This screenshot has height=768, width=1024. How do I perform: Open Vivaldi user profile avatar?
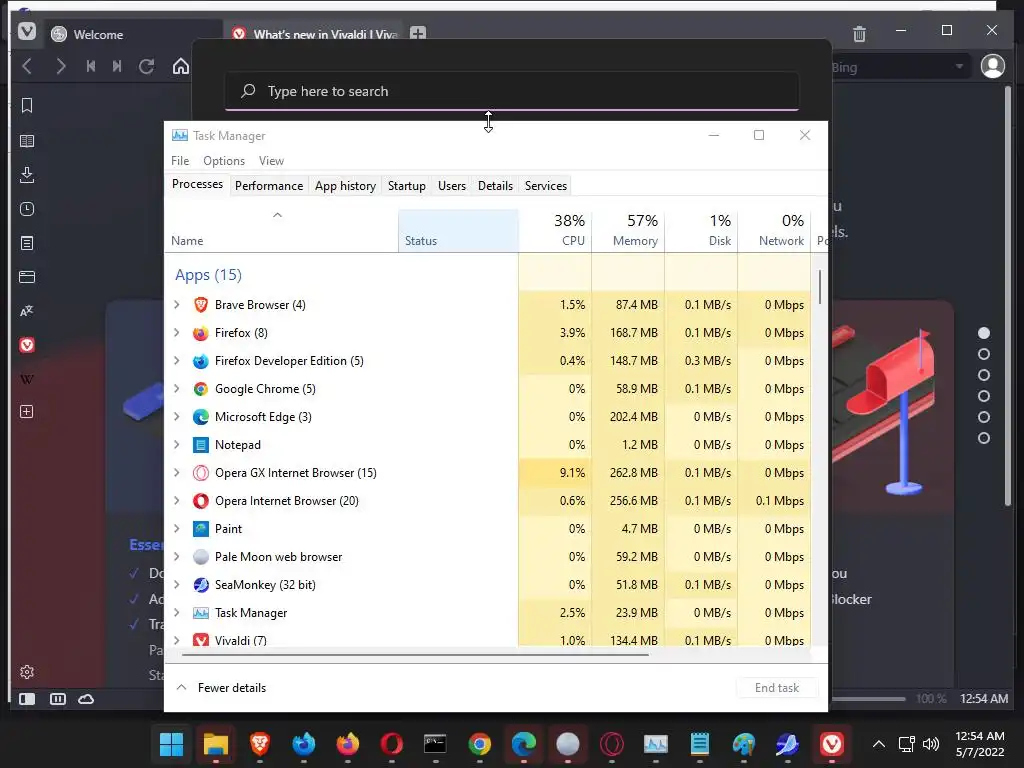pos(993,67)
